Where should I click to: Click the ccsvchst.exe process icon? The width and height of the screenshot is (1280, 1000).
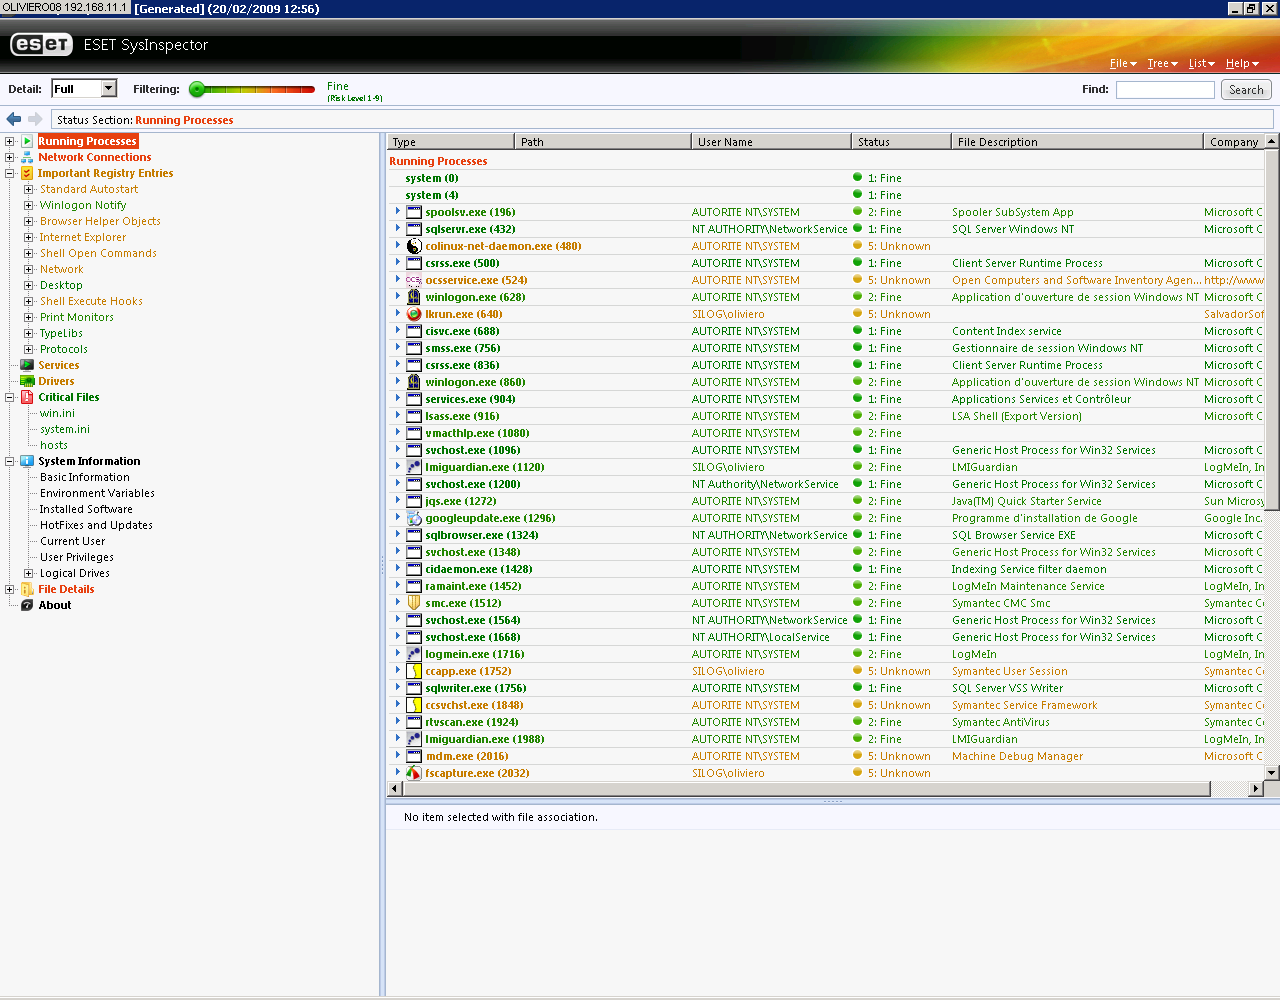click(x=414, y=705)
